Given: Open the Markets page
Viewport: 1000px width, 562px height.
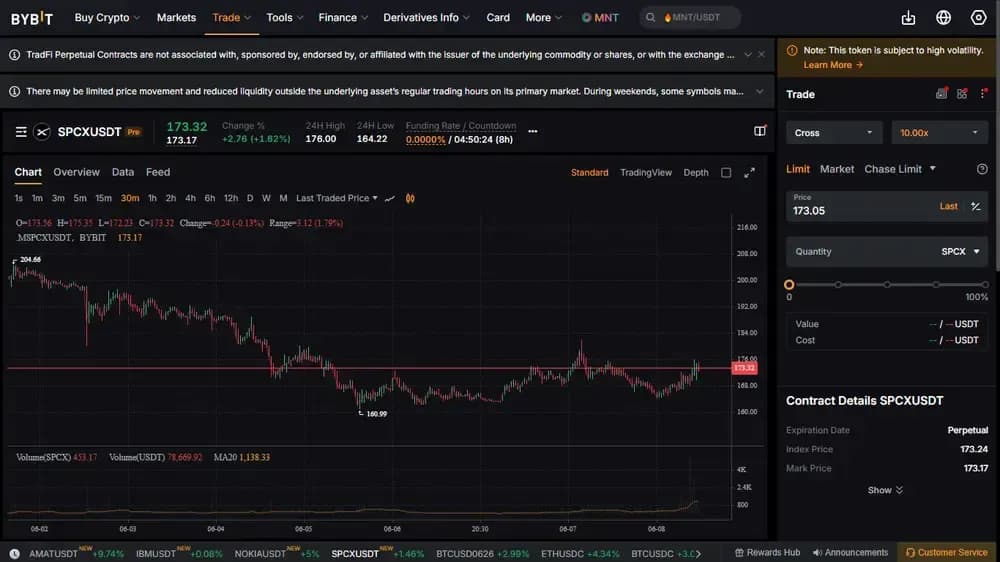Looking at the screenshot, I should pos(176,18).
